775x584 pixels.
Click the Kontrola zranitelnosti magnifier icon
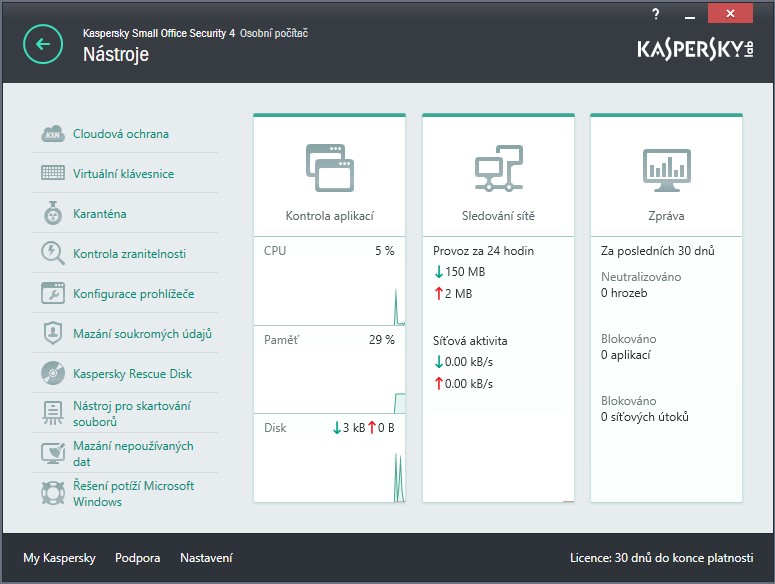53,254
